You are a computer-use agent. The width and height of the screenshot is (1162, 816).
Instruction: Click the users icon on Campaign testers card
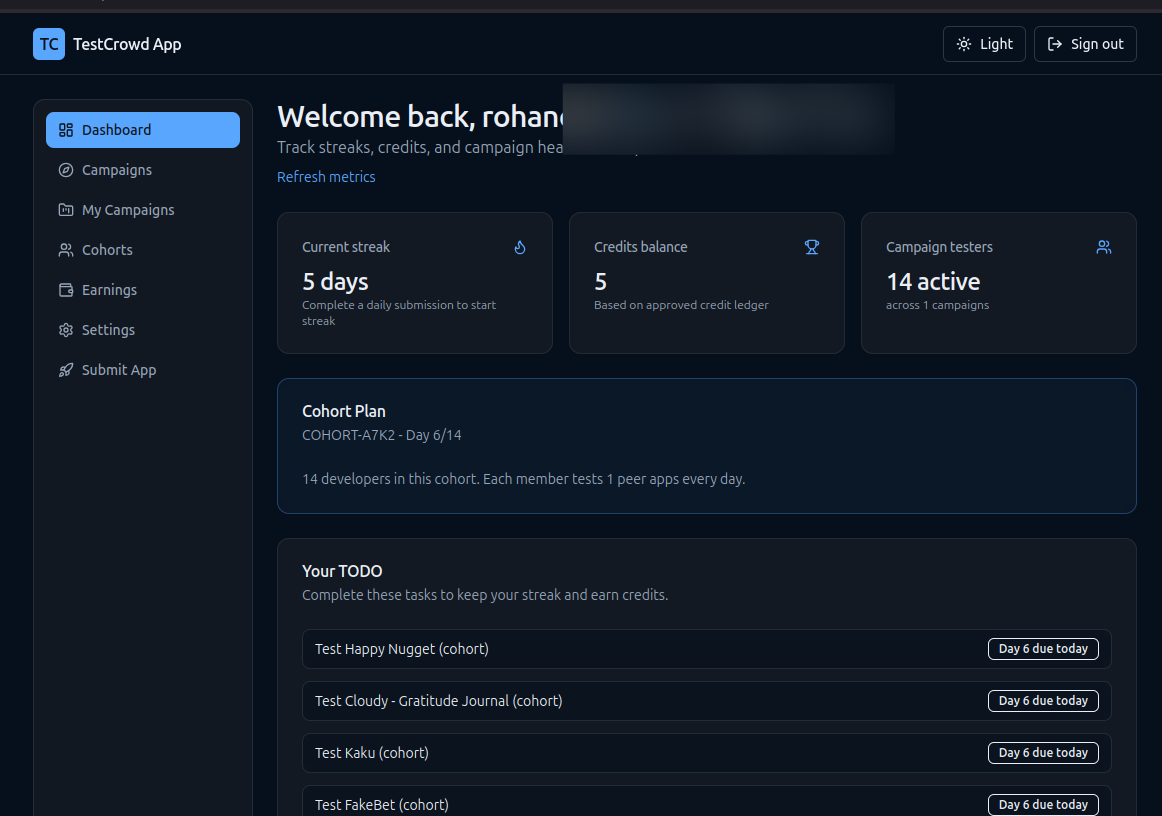[1103, 246]
